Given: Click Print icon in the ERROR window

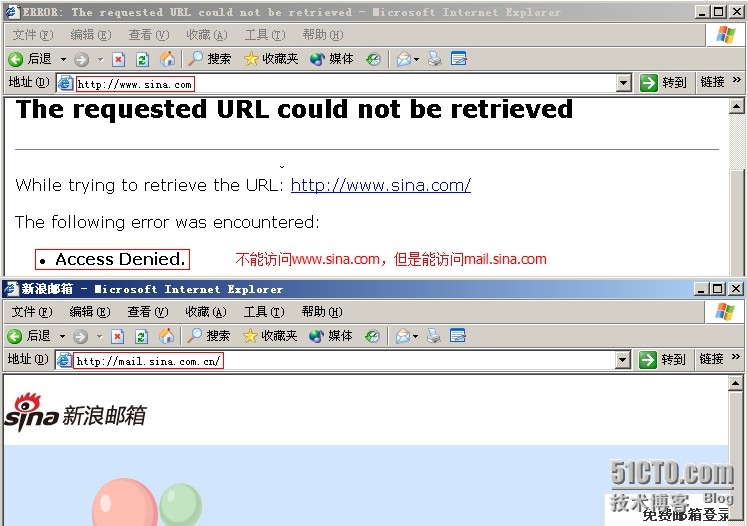Looking at the screenshot, I should pyautogui.click(x=435, y=59).
